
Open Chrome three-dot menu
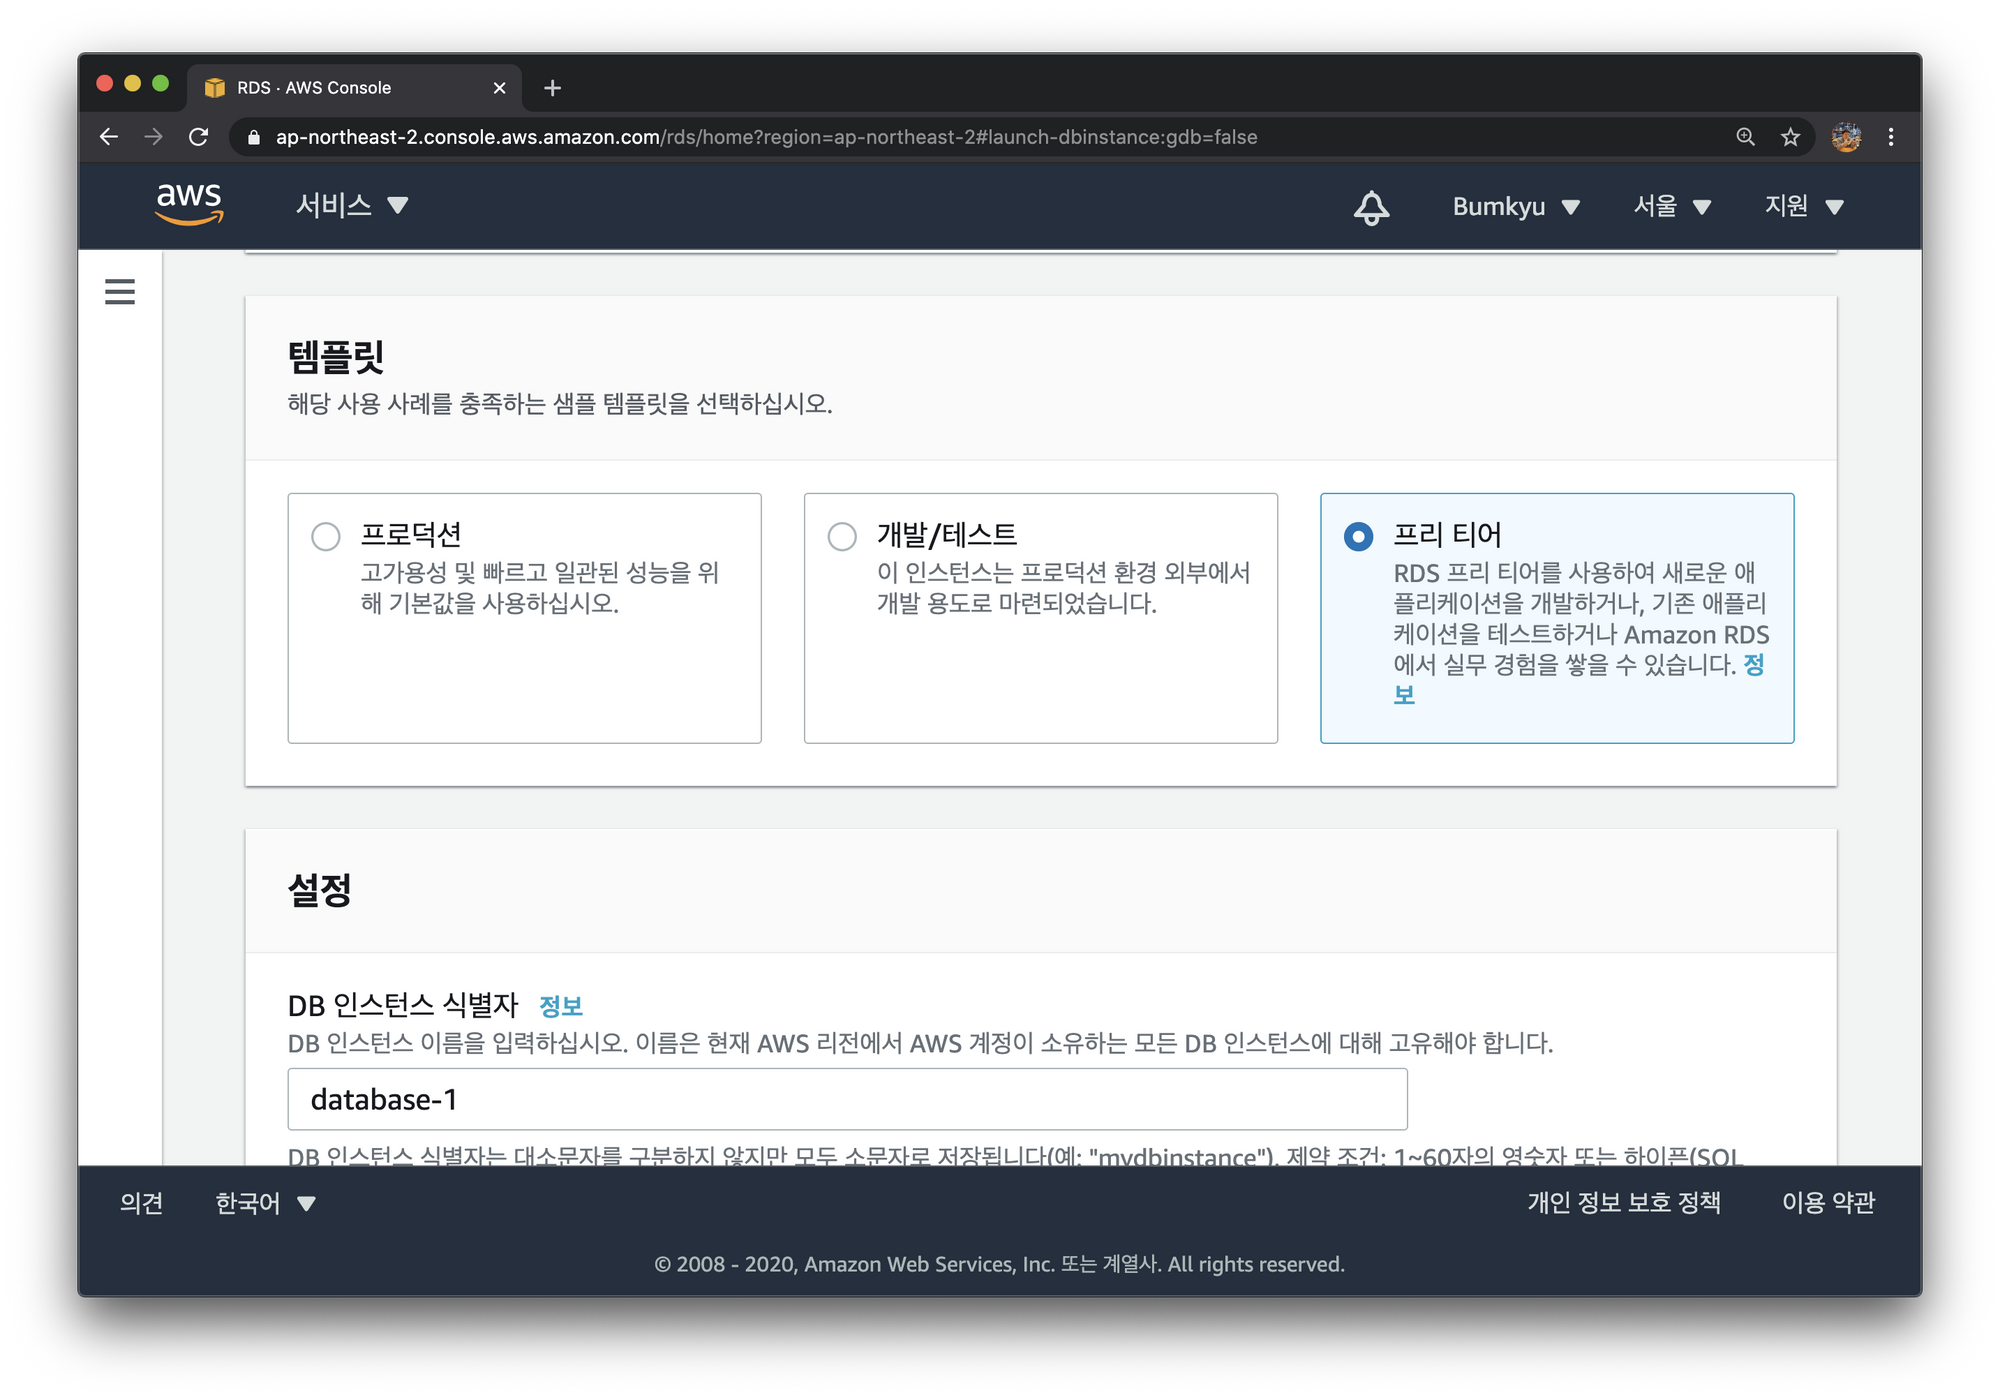[x=1890, y=137]
